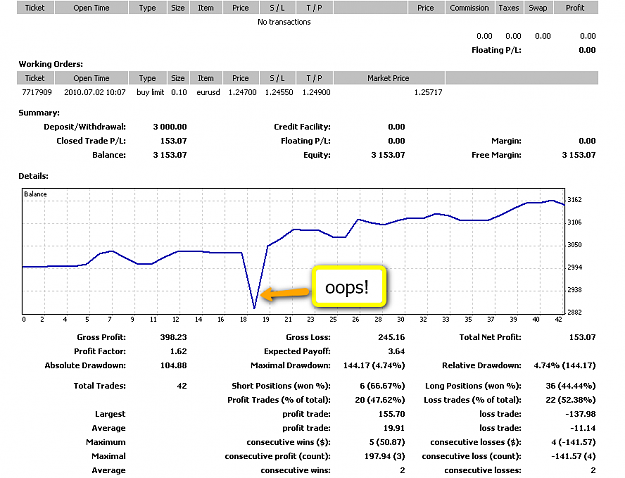Viewport: 625px width, 478px height.
Task: Click the eurusd item cell
Action: pos(208,92)
